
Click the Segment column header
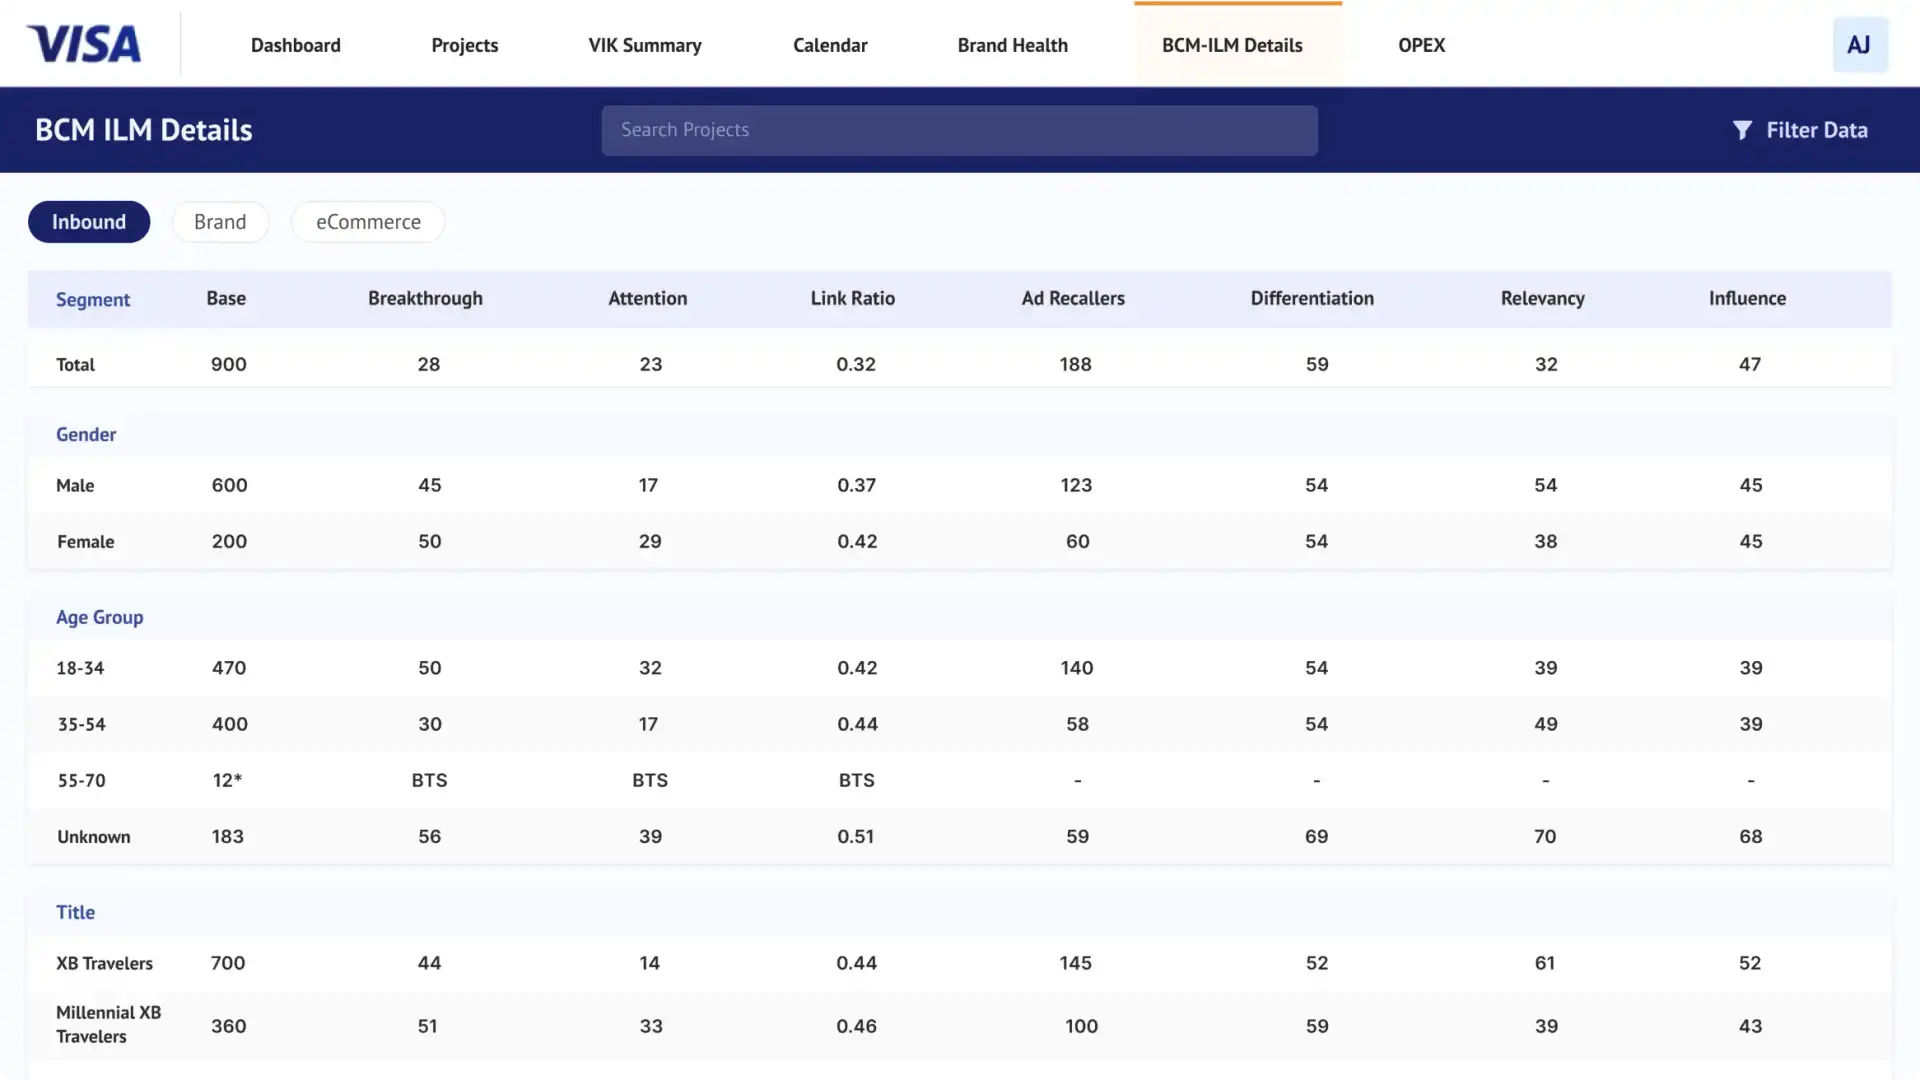92,298
